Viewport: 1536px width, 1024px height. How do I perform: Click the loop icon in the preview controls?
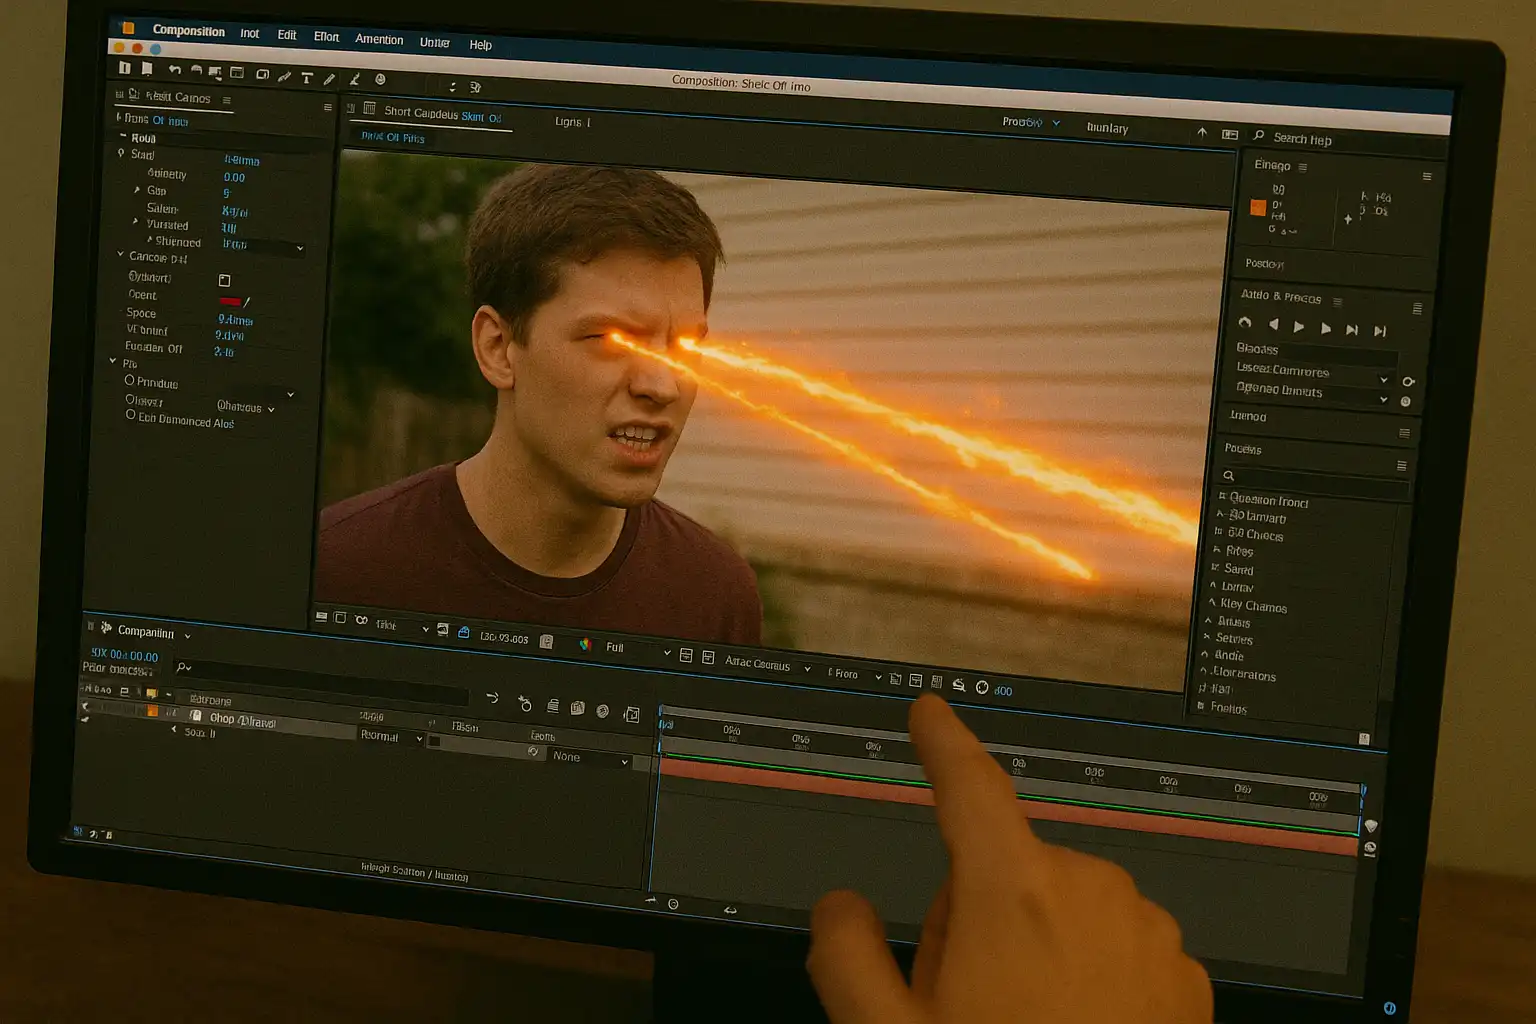[x=1245, y=322]
